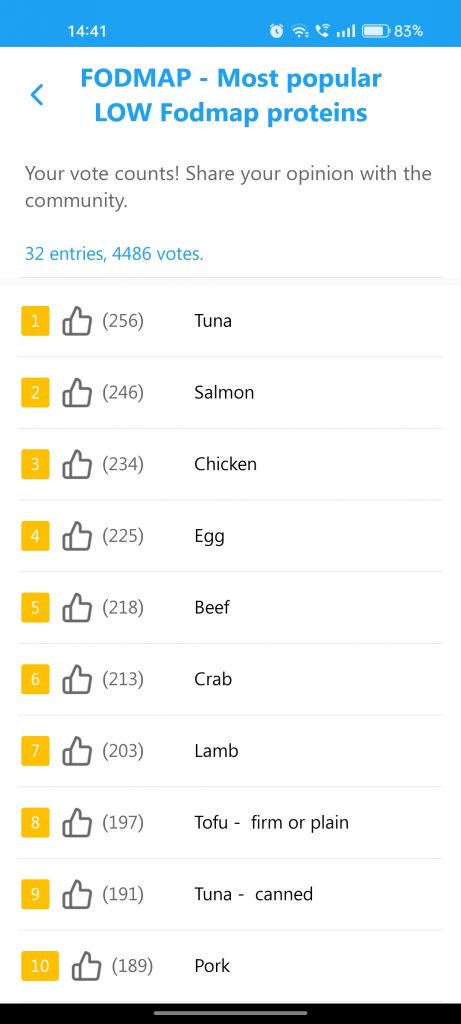The width and height of the screenshot is (461, 1024).
Task: Tap the yellow rank 1 badge
Action: pyautogui.click(x=35, y=321)
